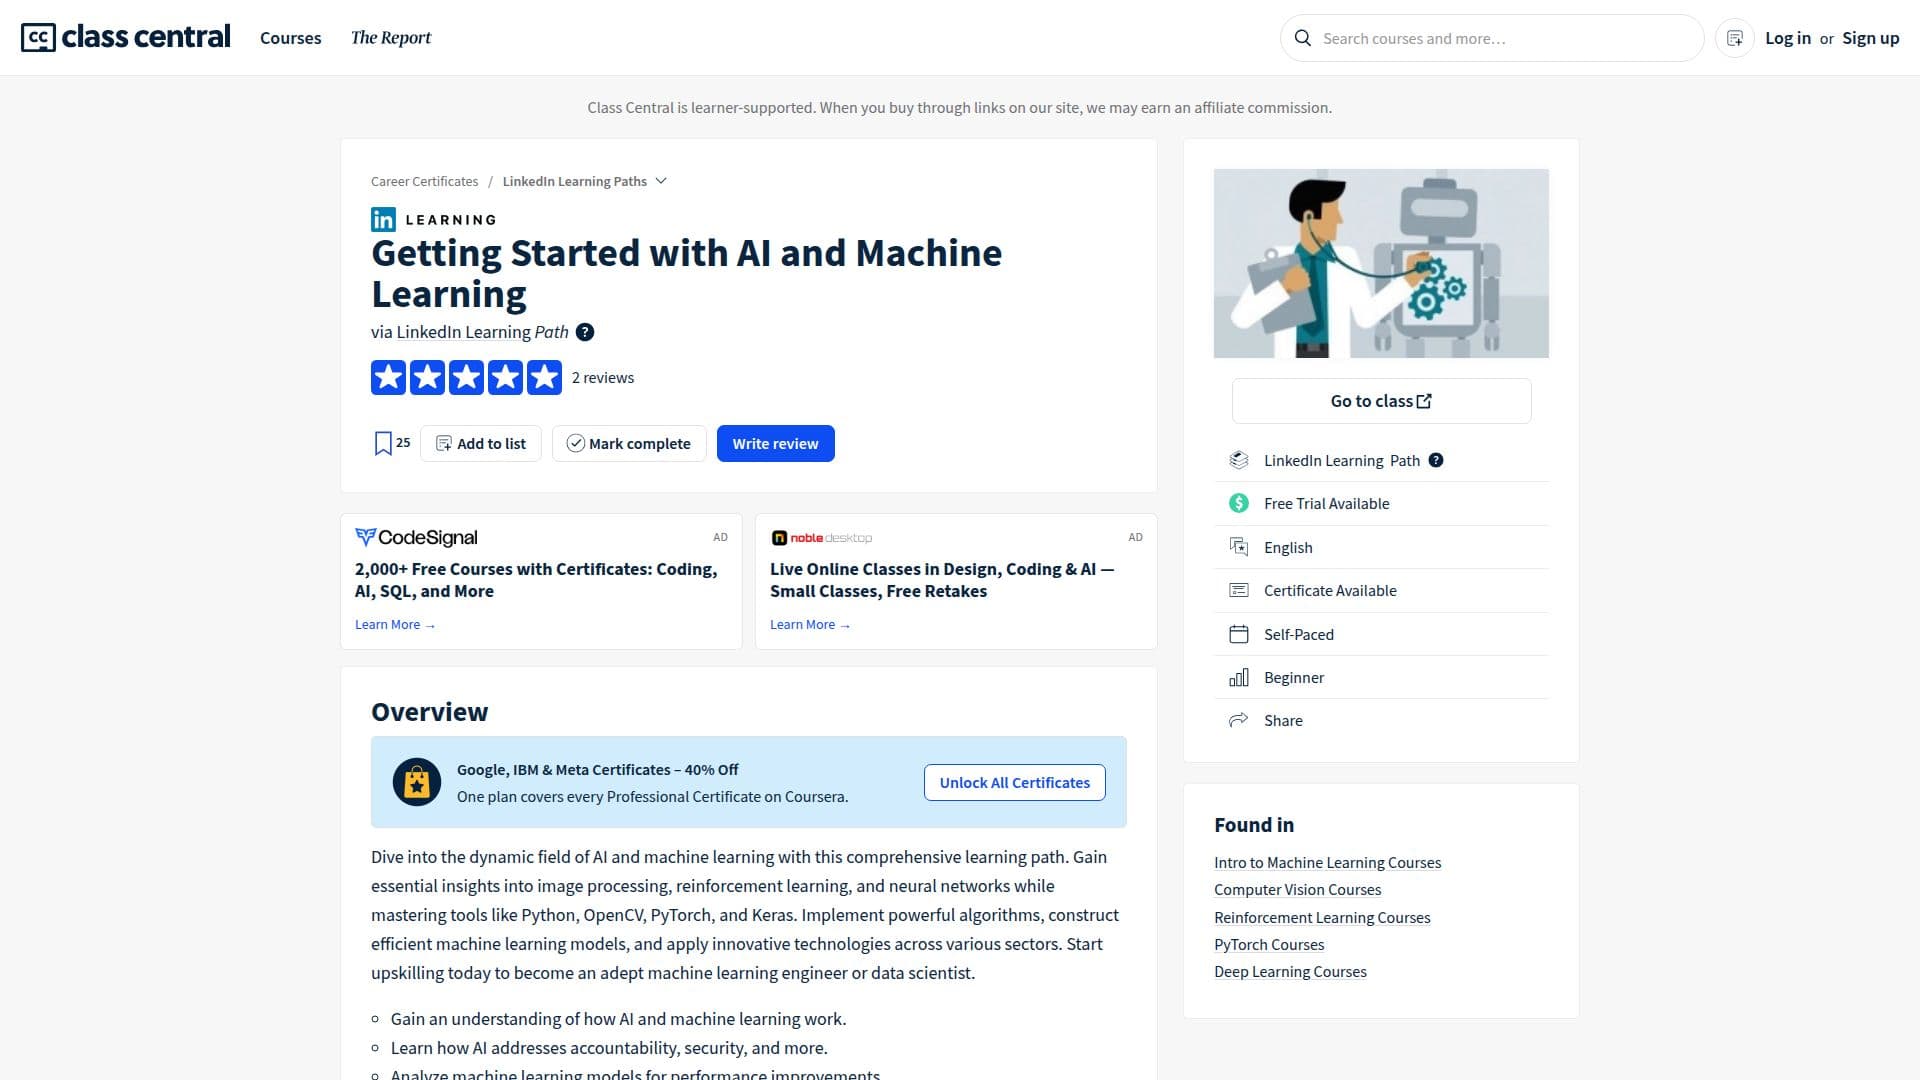Open the 2 reviews link
The image size is (1920, 1080).
pyautogui.click(x=603, y=378)
